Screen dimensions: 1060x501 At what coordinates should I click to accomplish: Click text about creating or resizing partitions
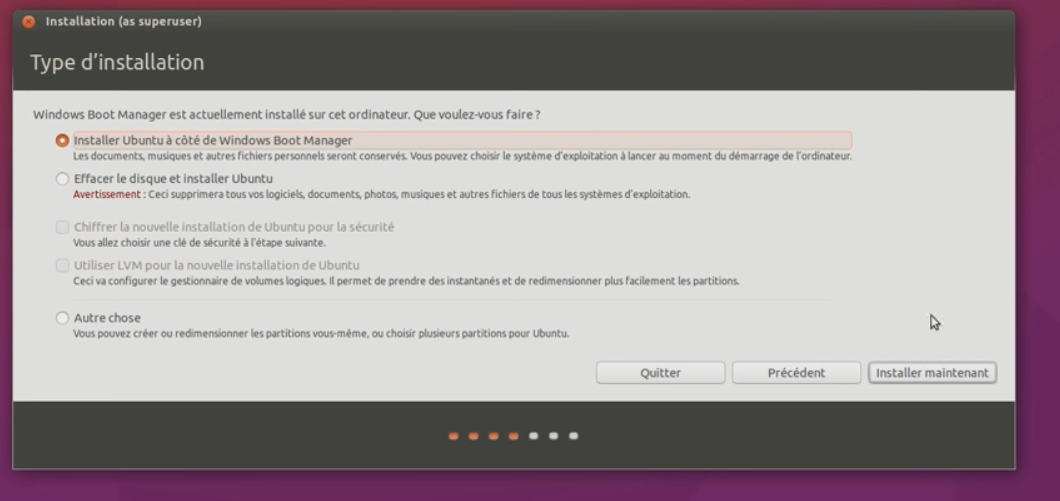click(321, 333)
